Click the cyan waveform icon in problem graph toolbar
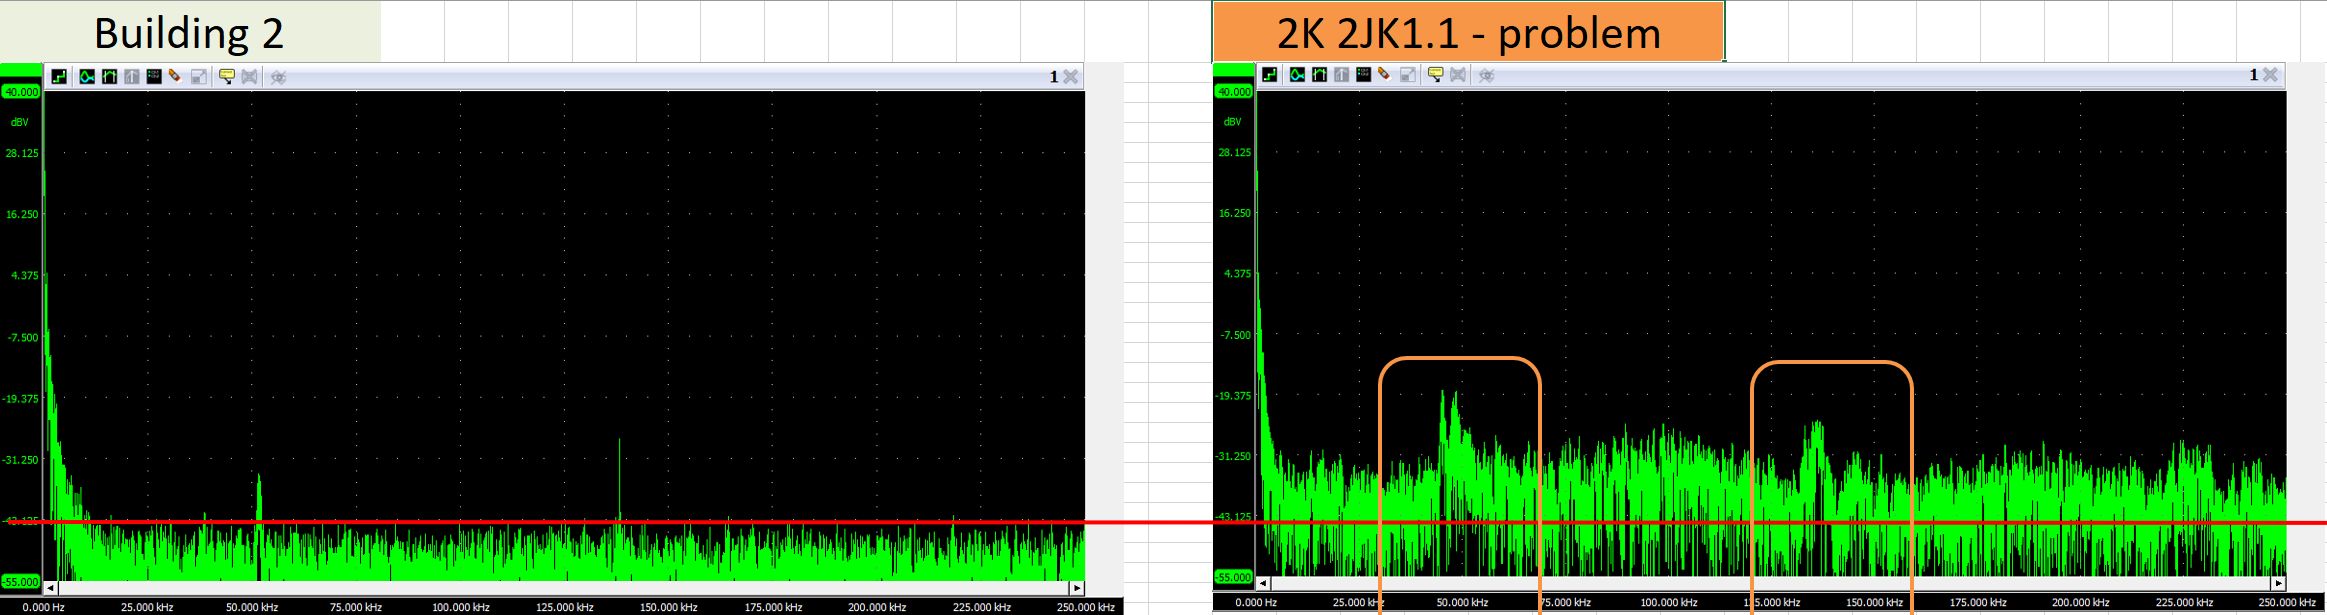 (1297, 75)
